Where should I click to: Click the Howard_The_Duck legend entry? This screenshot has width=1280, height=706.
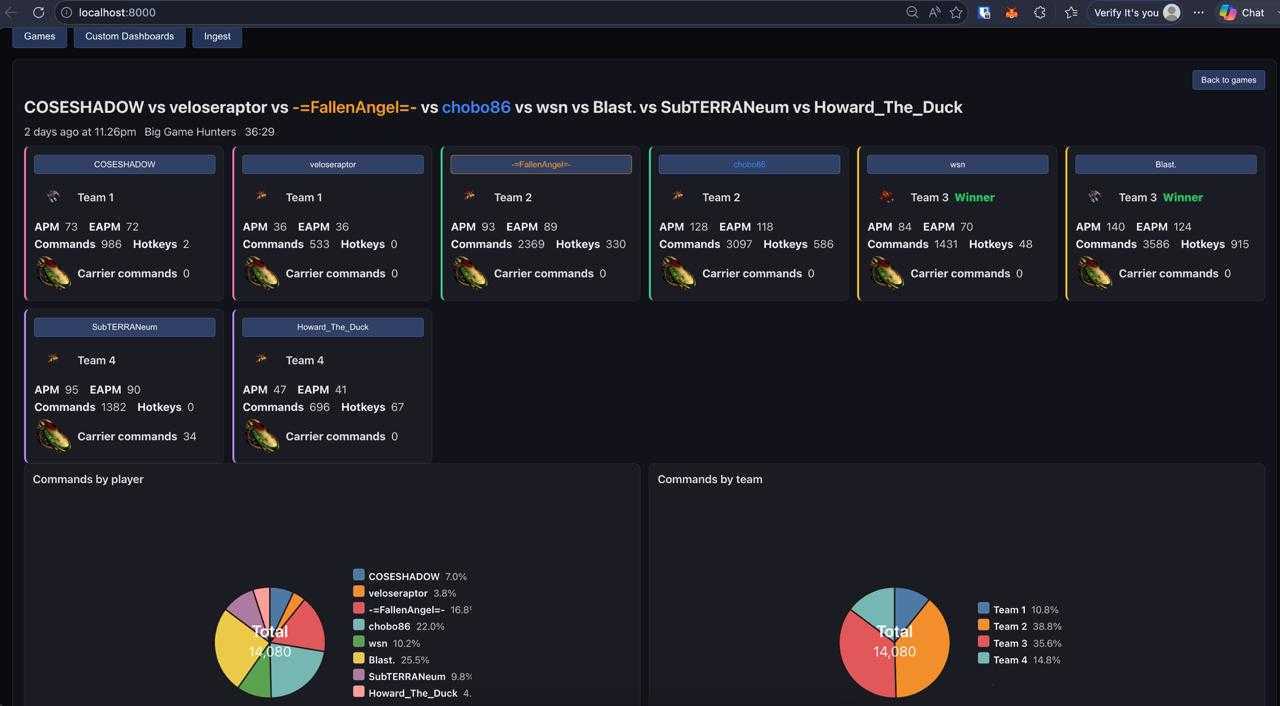pos(412,693)
